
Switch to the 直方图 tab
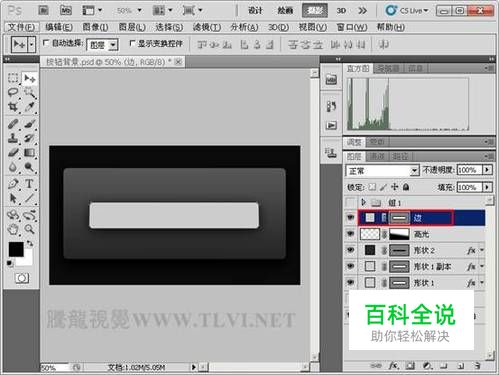click(x=358, y=68)
